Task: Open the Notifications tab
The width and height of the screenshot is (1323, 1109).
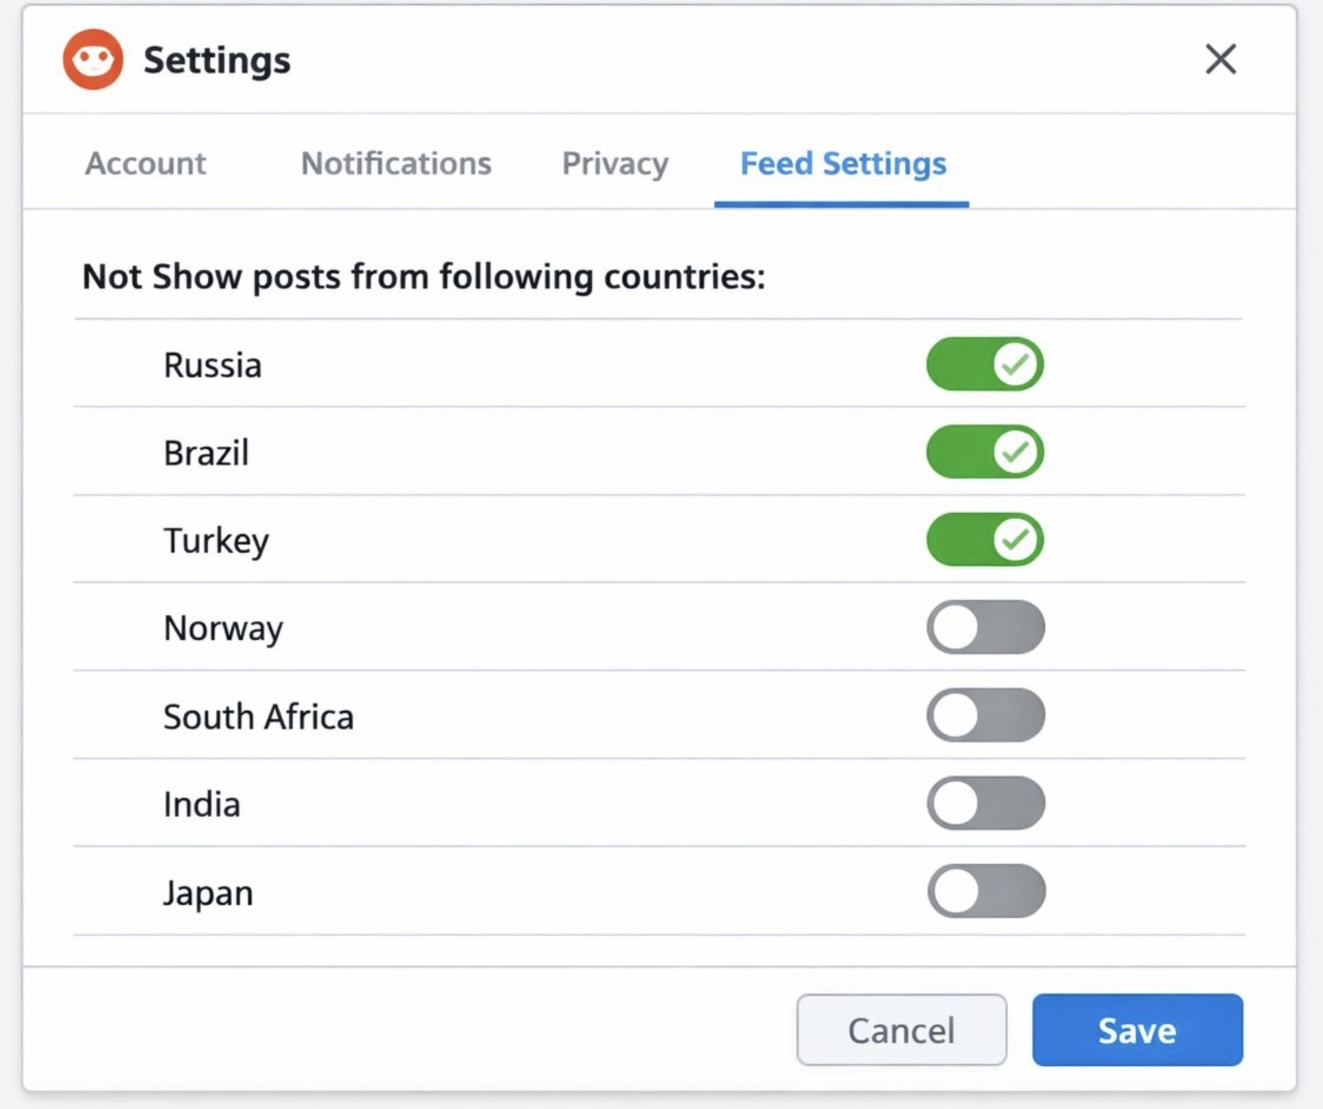Action: [396, 163]
